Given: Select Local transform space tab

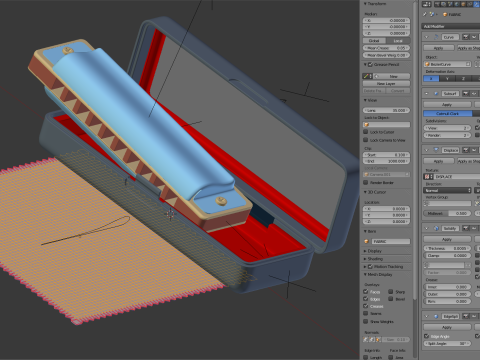Looking at the screenshot, I should pyautogui.click(x=398, y=41).
